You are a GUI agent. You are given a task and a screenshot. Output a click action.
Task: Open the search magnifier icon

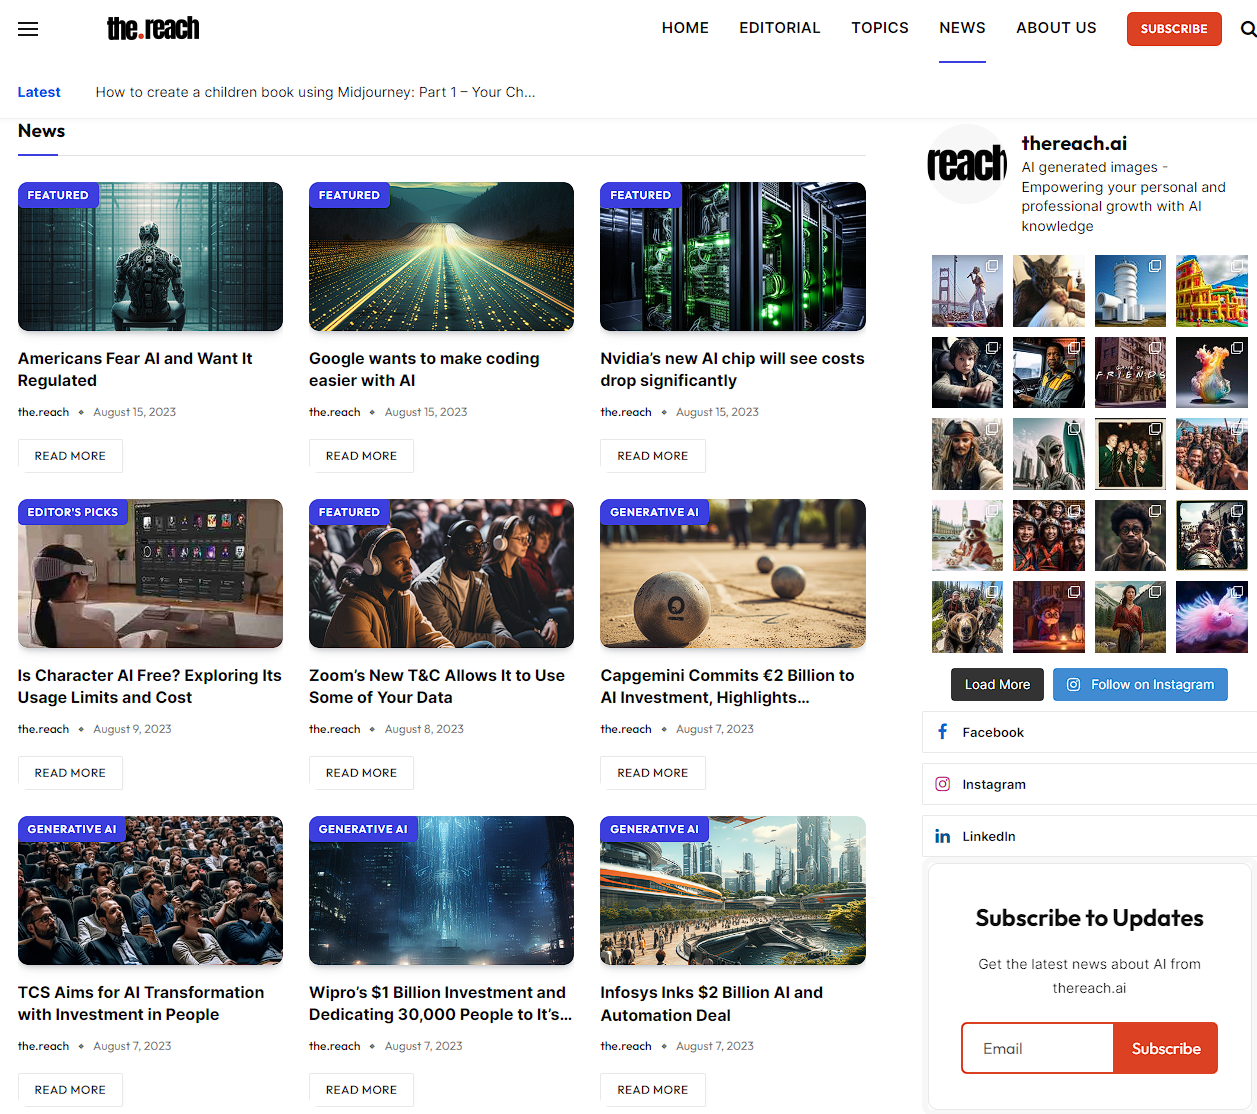pyautogui.click(x=1247, y=29)
